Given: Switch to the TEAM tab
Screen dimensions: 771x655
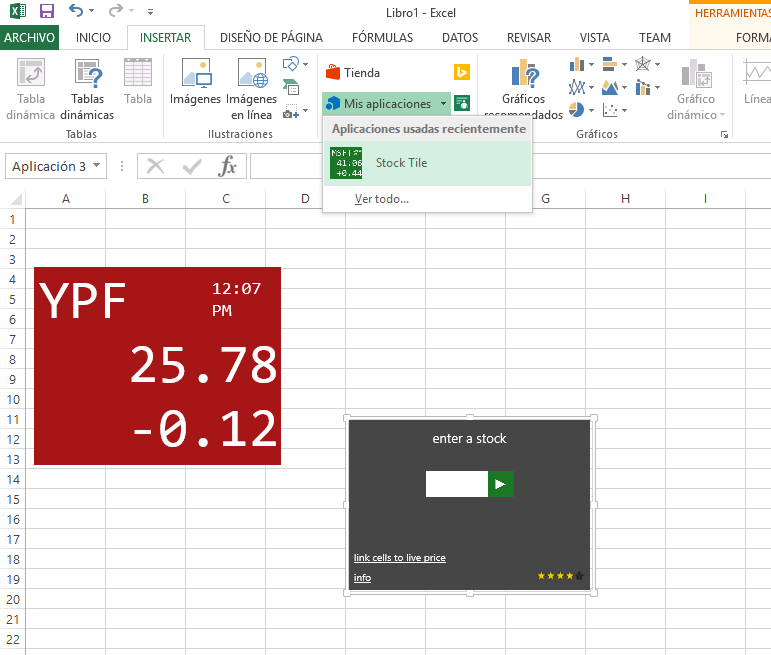Looking at the screenshot, I should point(654,37).
